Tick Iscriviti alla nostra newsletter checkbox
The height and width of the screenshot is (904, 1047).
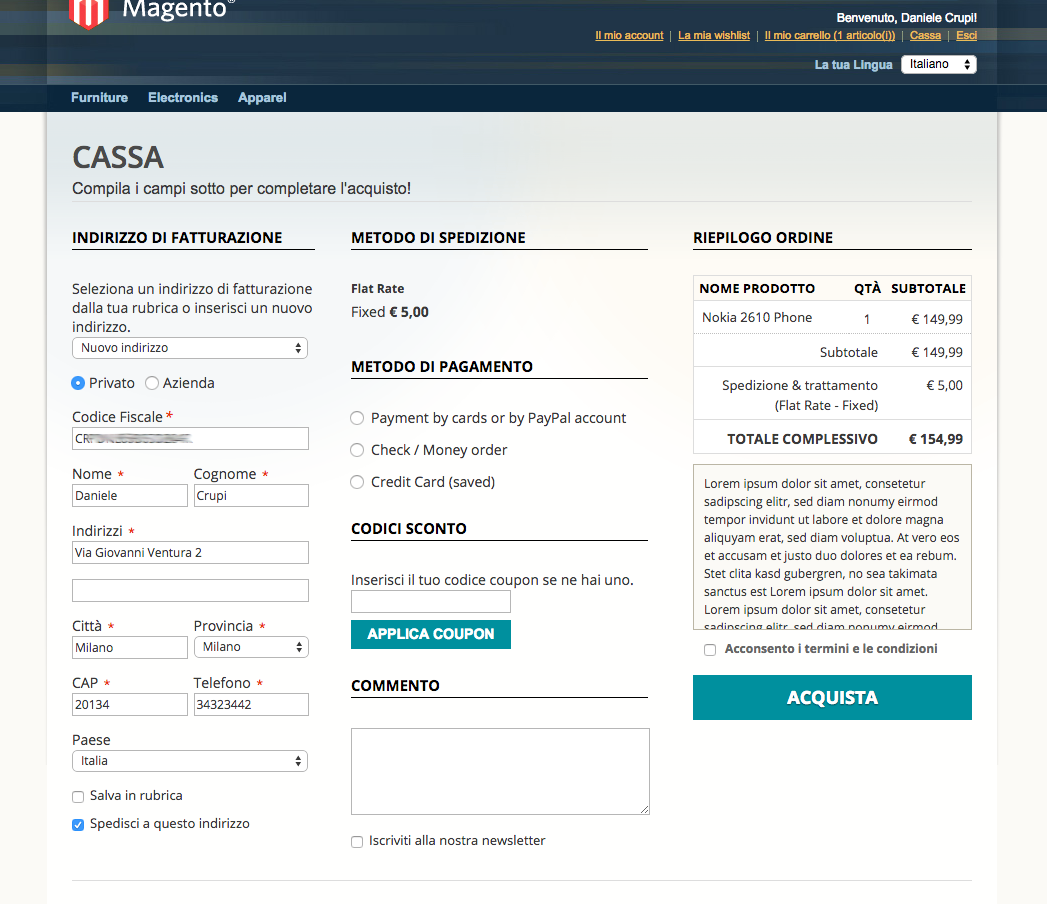pyautogui.click(x=357, y=842)
